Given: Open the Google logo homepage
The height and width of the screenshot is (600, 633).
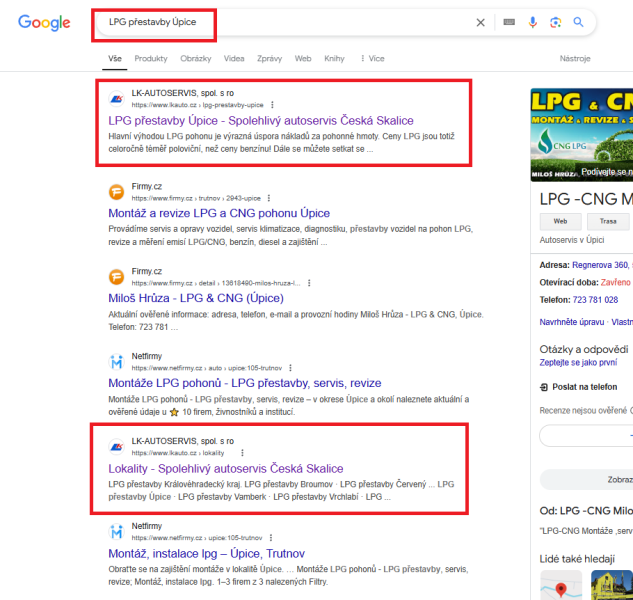Looking at the screenshot, I should click(x=44, y=23).
